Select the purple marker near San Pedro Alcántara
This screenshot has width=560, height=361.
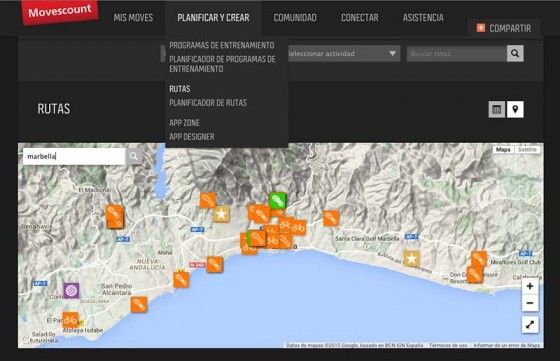tap(71, 290)
